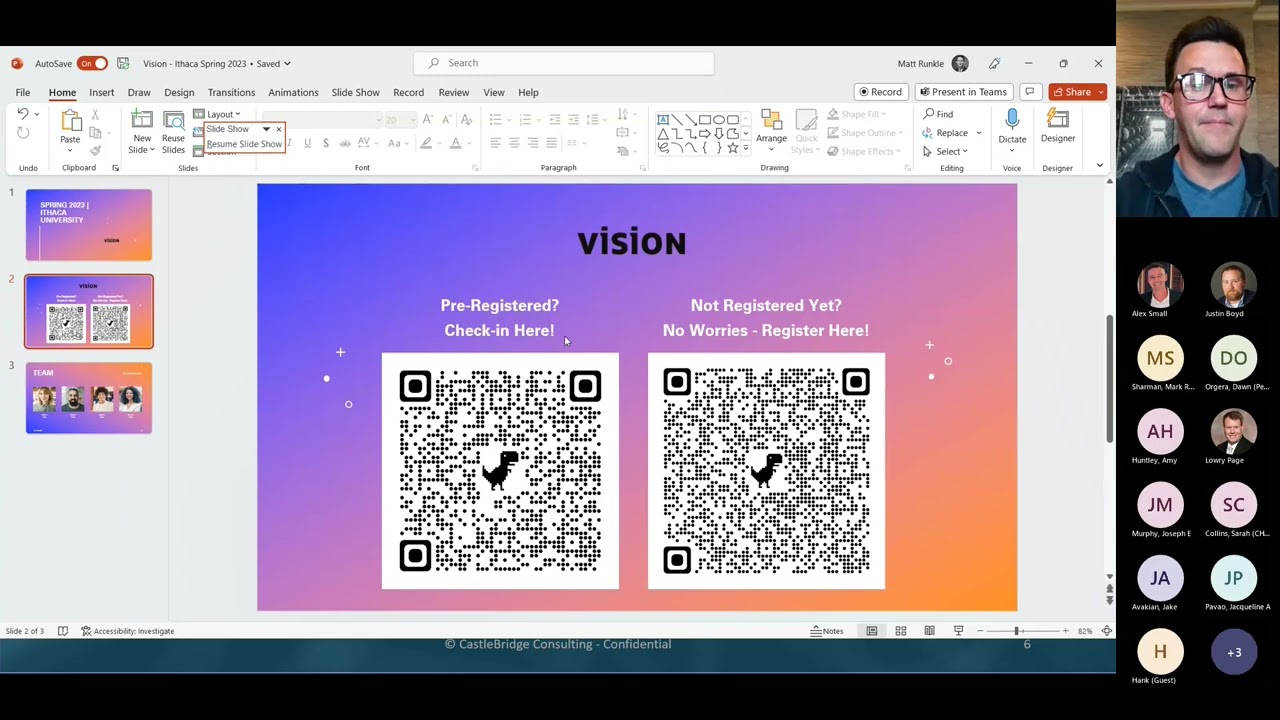Select the right arrow shape in gallery
This screenshot has height=720, width=1280.
705,134
